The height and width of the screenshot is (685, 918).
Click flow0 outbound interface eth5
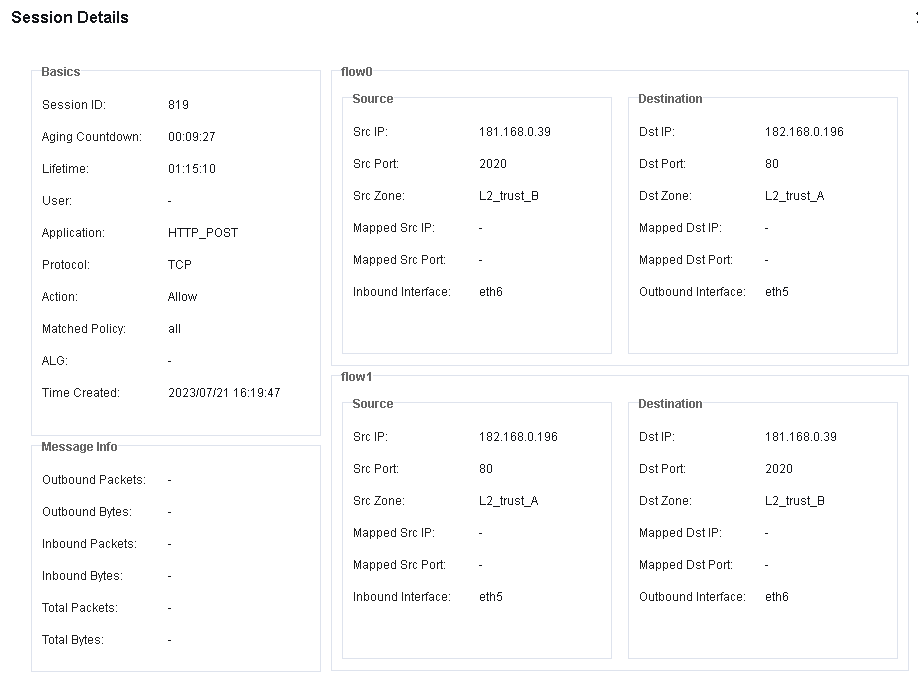777,292
